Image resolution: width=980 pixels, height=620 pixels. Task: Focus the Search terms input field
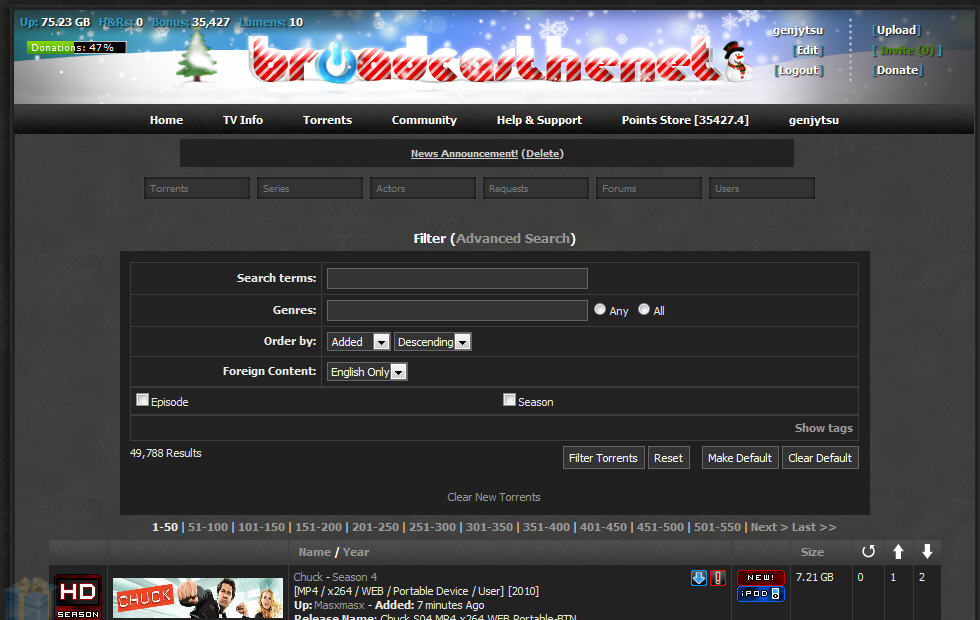[x=457, y=278]
